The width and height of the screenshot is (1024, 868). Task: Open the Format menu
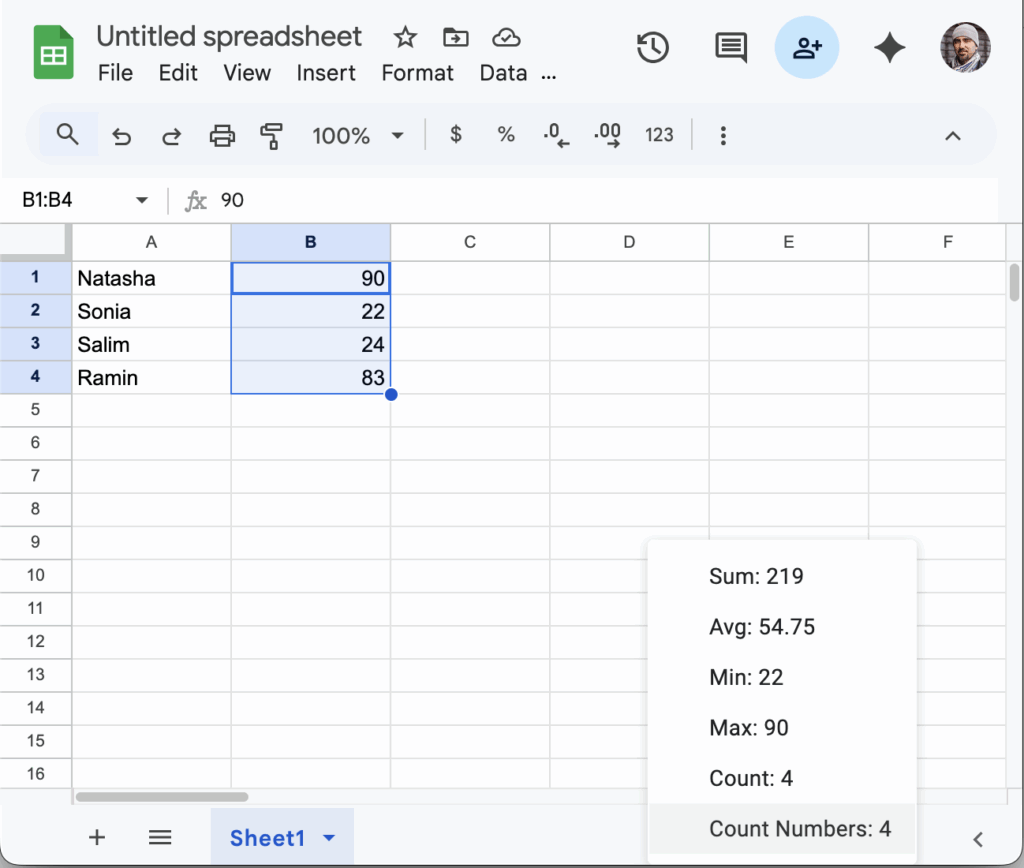pos(417,73)
